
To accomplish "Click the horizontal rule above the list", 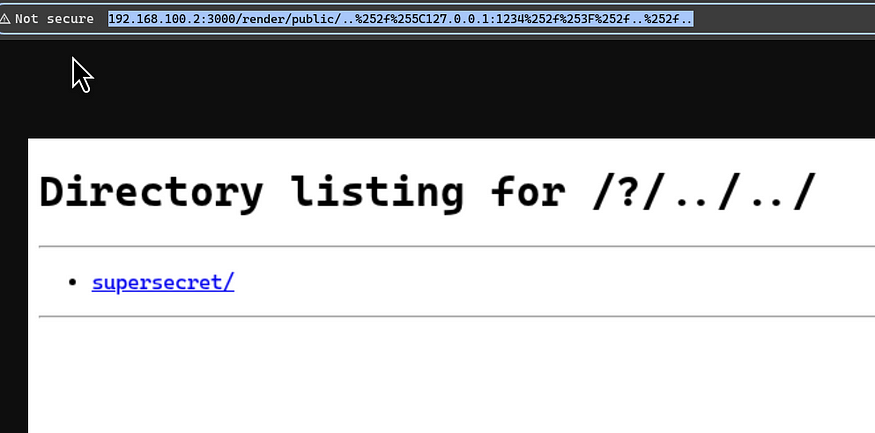I will coord(456,246).
